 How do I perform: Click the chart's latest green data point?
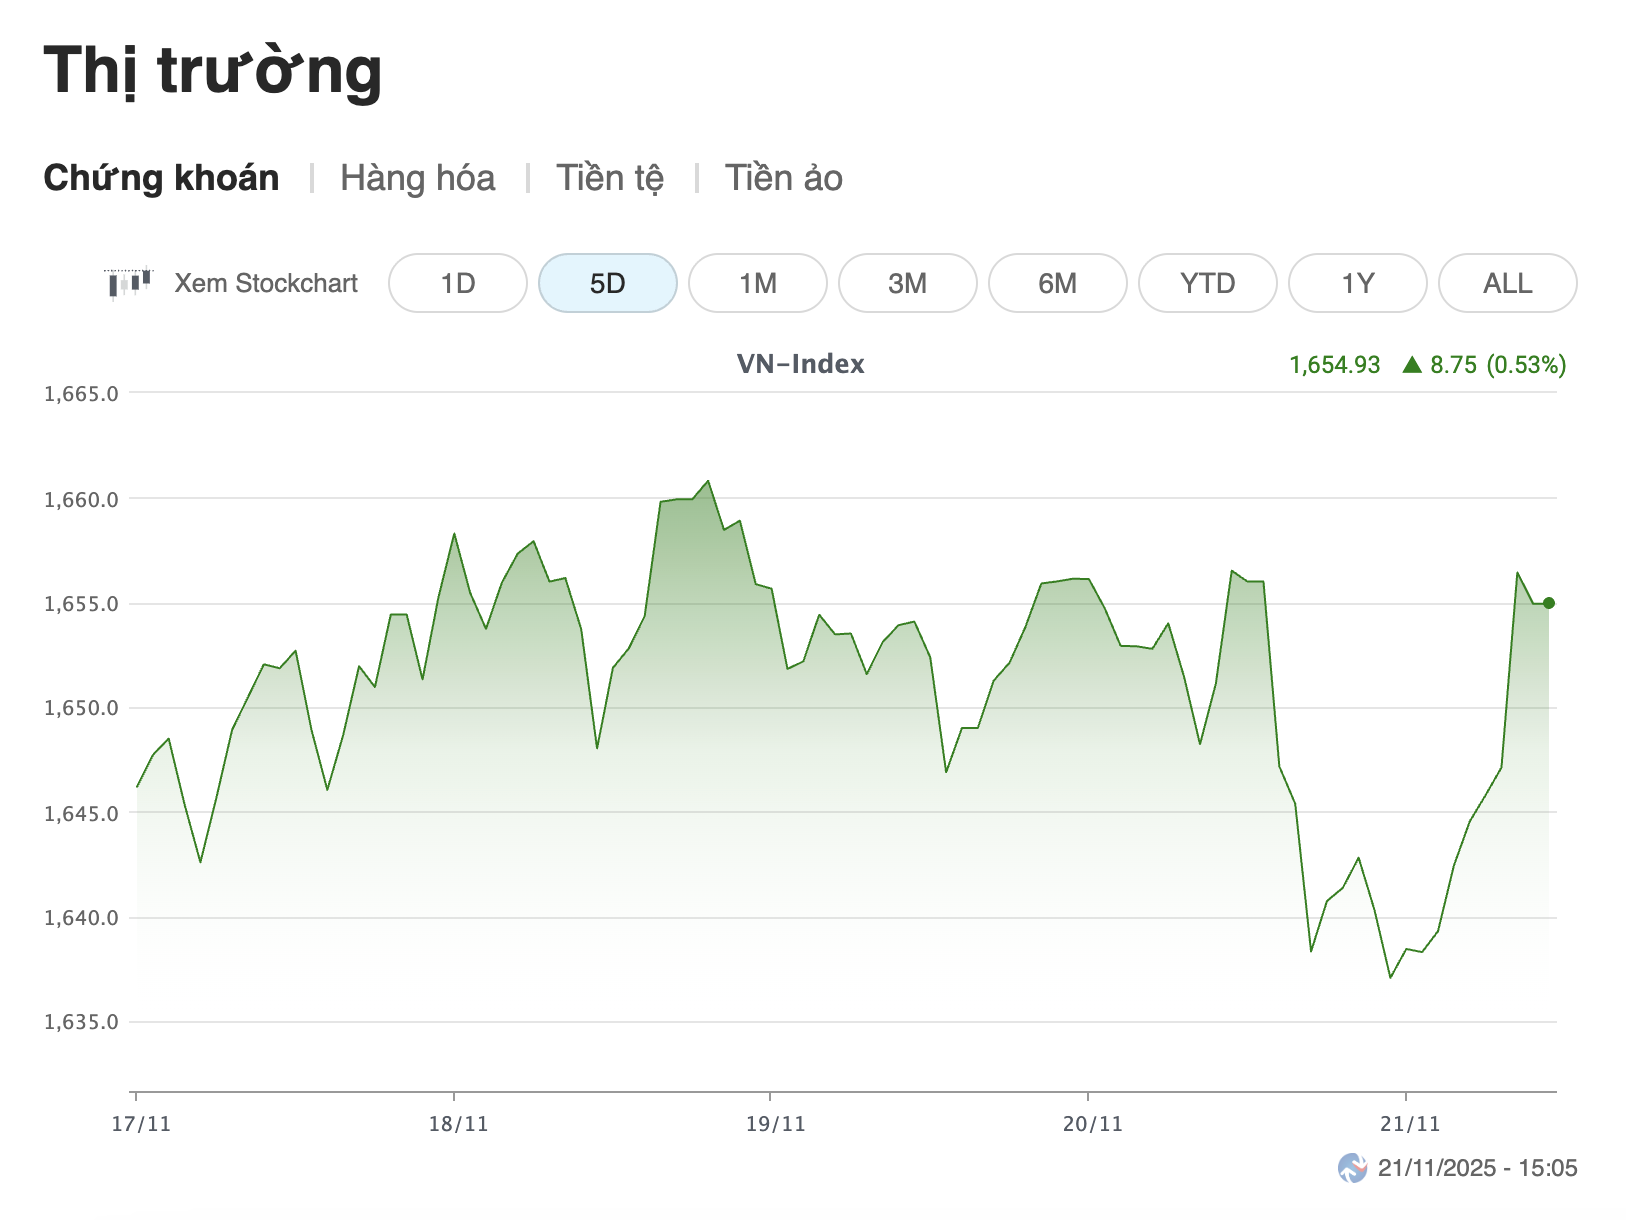pos(1549,603)
